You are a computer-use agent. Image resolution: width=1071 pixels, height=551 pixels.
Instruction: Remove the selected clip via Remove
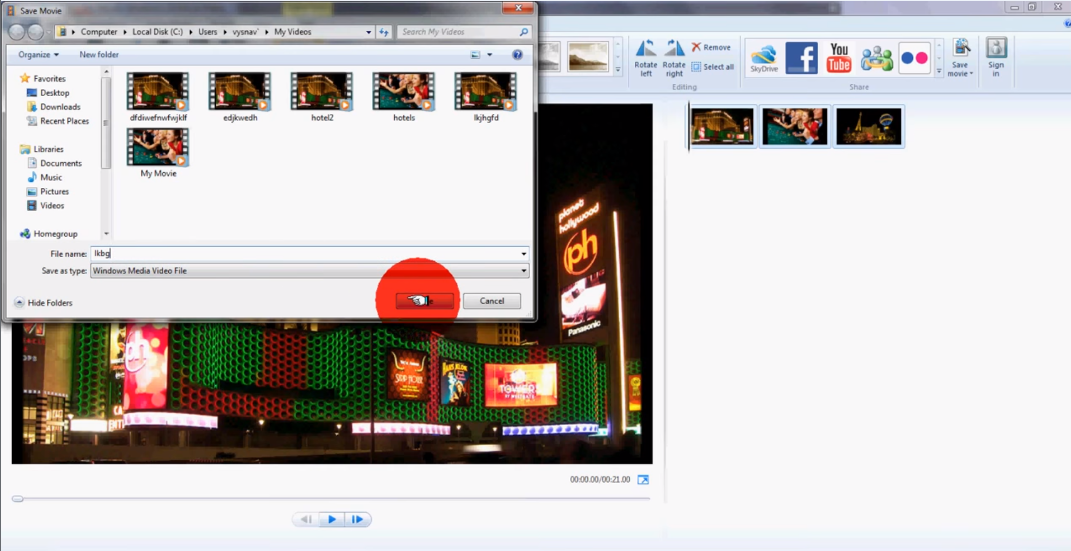coord(710,47)
